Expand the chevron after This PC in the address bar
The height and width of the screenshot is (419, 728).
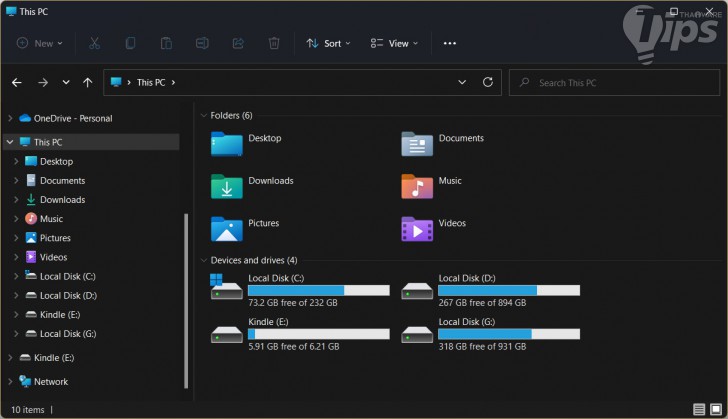coord(173,83)
